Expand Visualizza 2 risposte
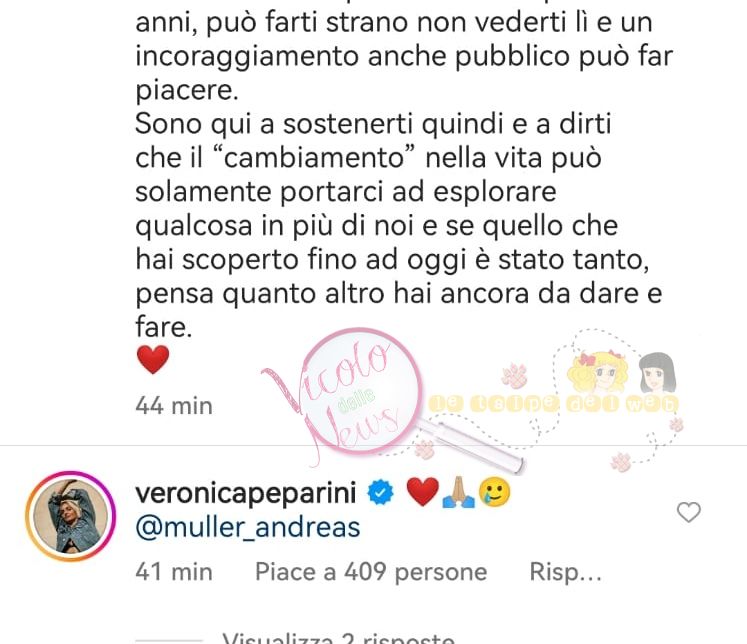The height and width of the screenshot is (644, 747). click(338, 638)
